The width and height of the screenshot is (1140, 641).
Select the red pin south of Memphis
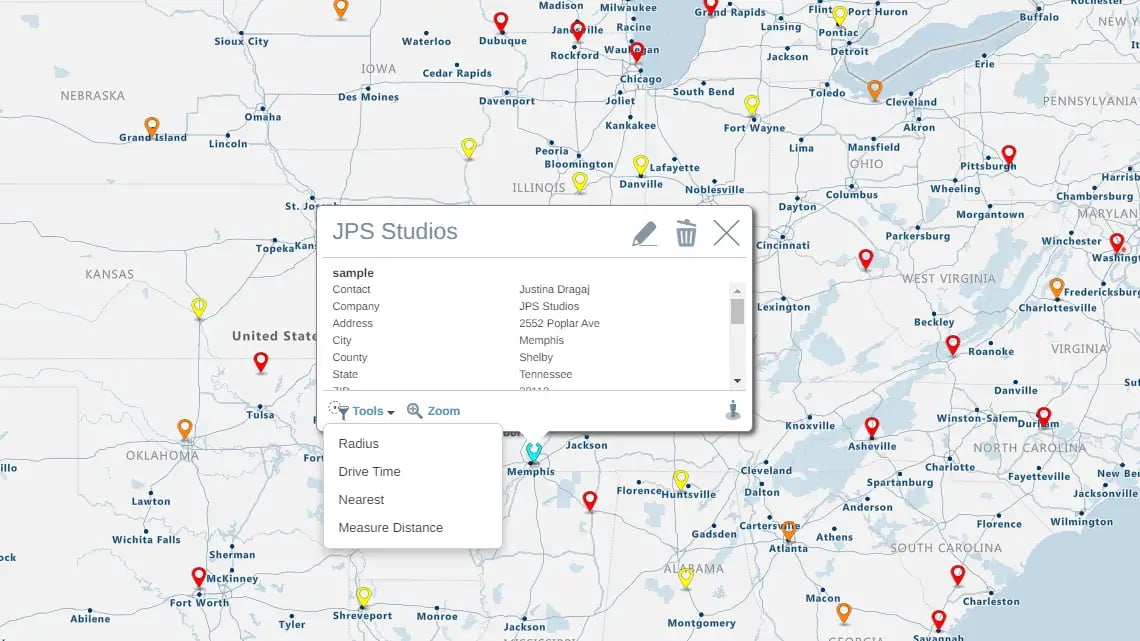[x=590, y=500]
